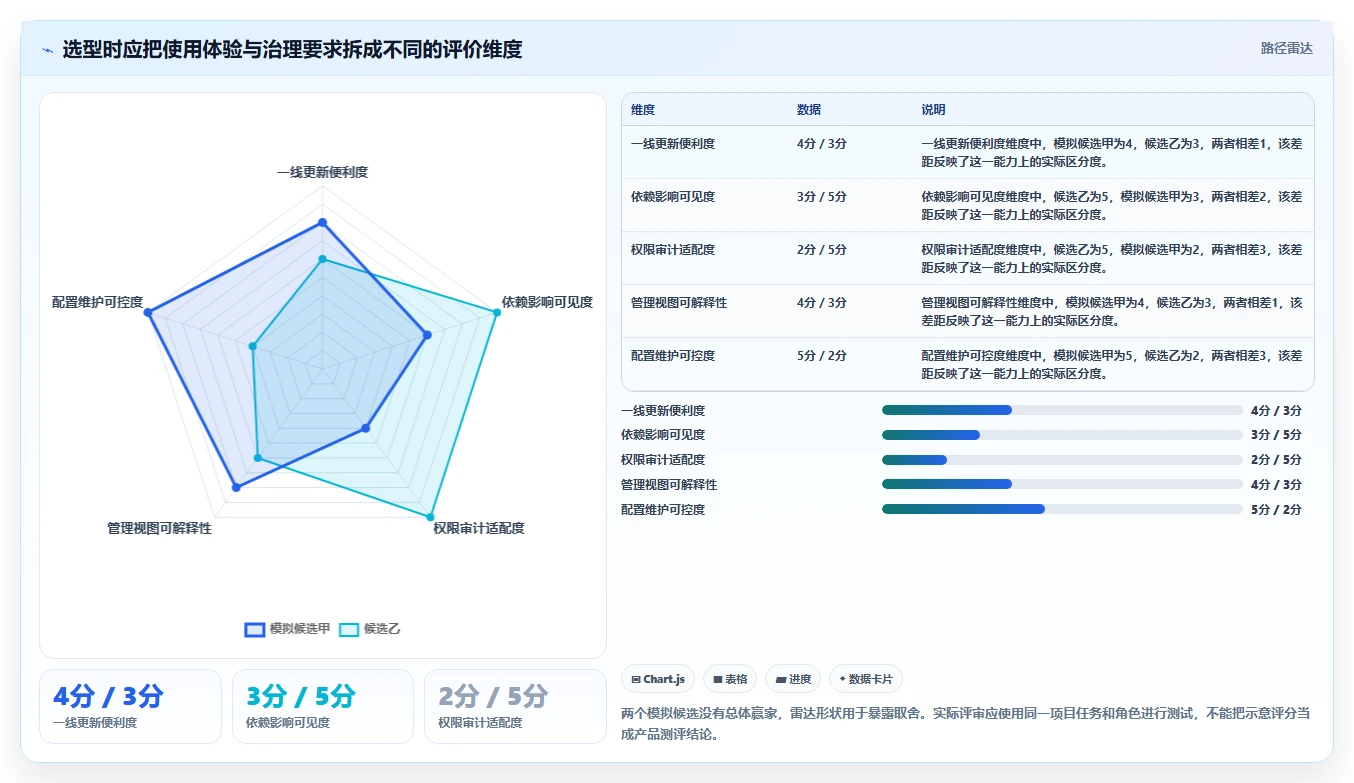Click the footer note starting 两个模拟候选没有总体赢家
This screenshot has width=1354, height=783.
pyautogui.click(x=965, y=723)
